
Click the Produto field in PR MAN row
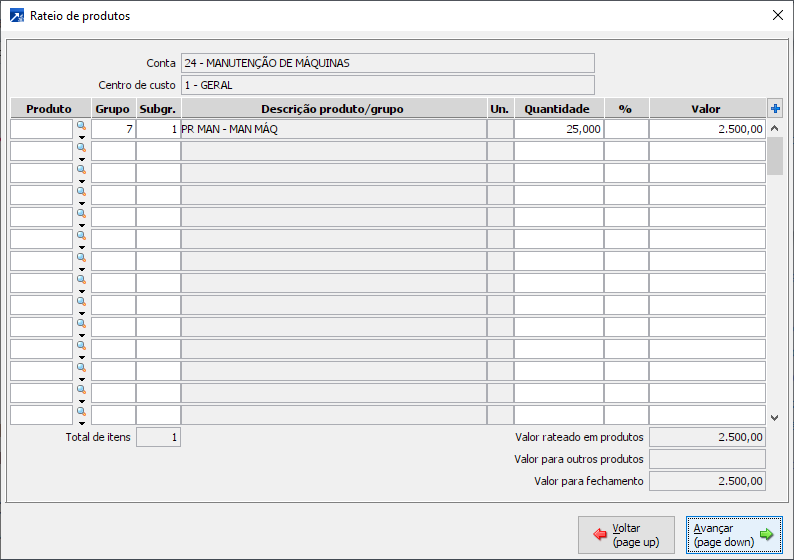[42, 129]
